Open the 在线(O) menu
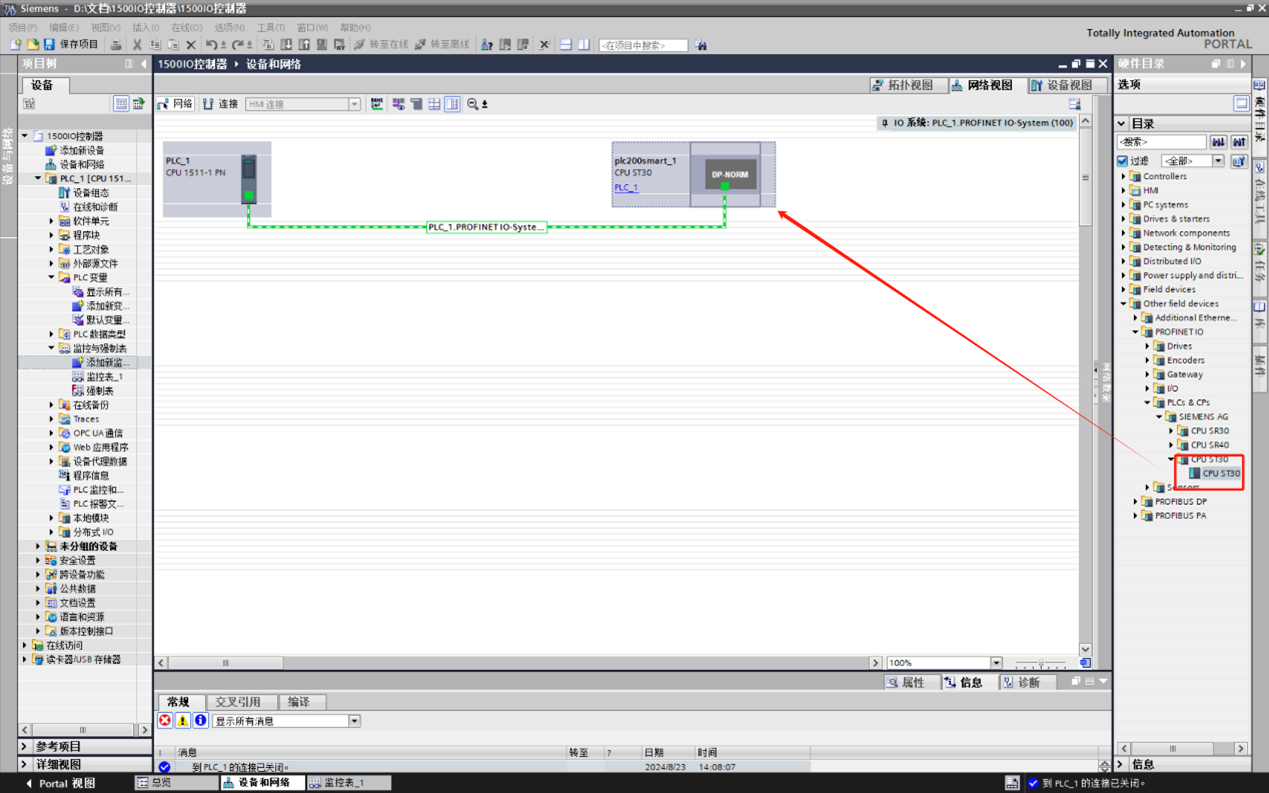1269x793 pixels. [186, 28]
